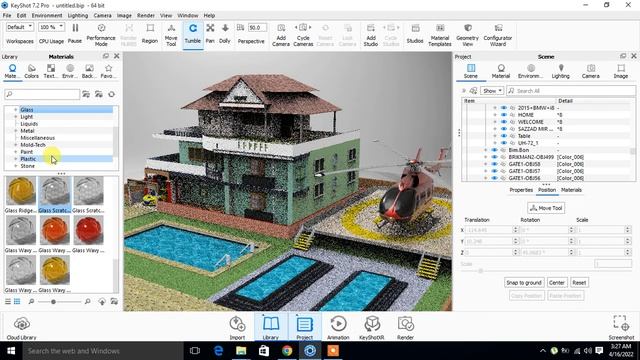Open the Show filter dropdown
This screenshot has width=640, height=360.
[492, 91]
